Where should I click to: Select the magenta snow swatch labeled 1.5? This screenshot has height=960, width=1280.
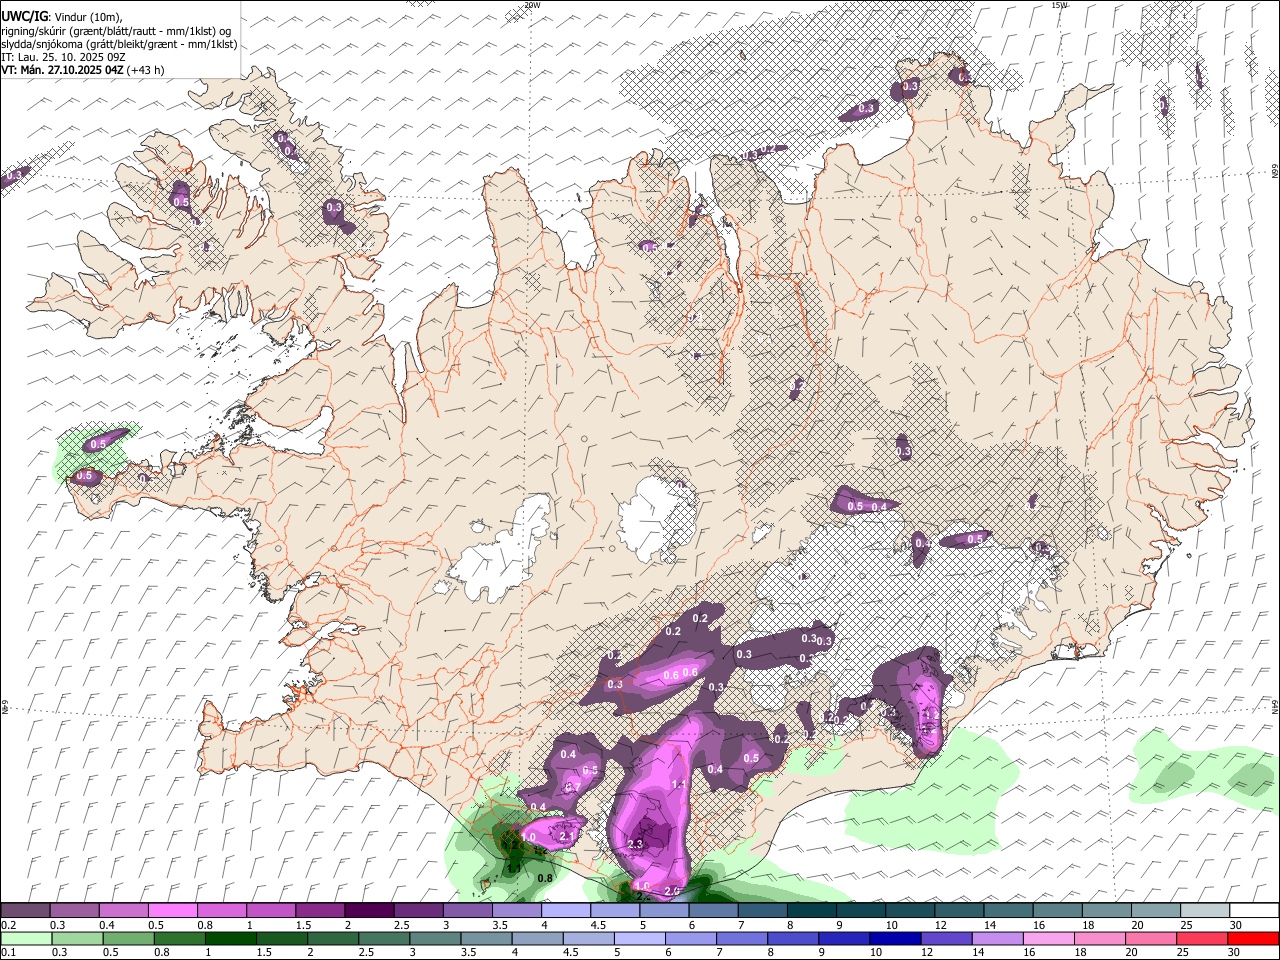[x=320, y=911]
